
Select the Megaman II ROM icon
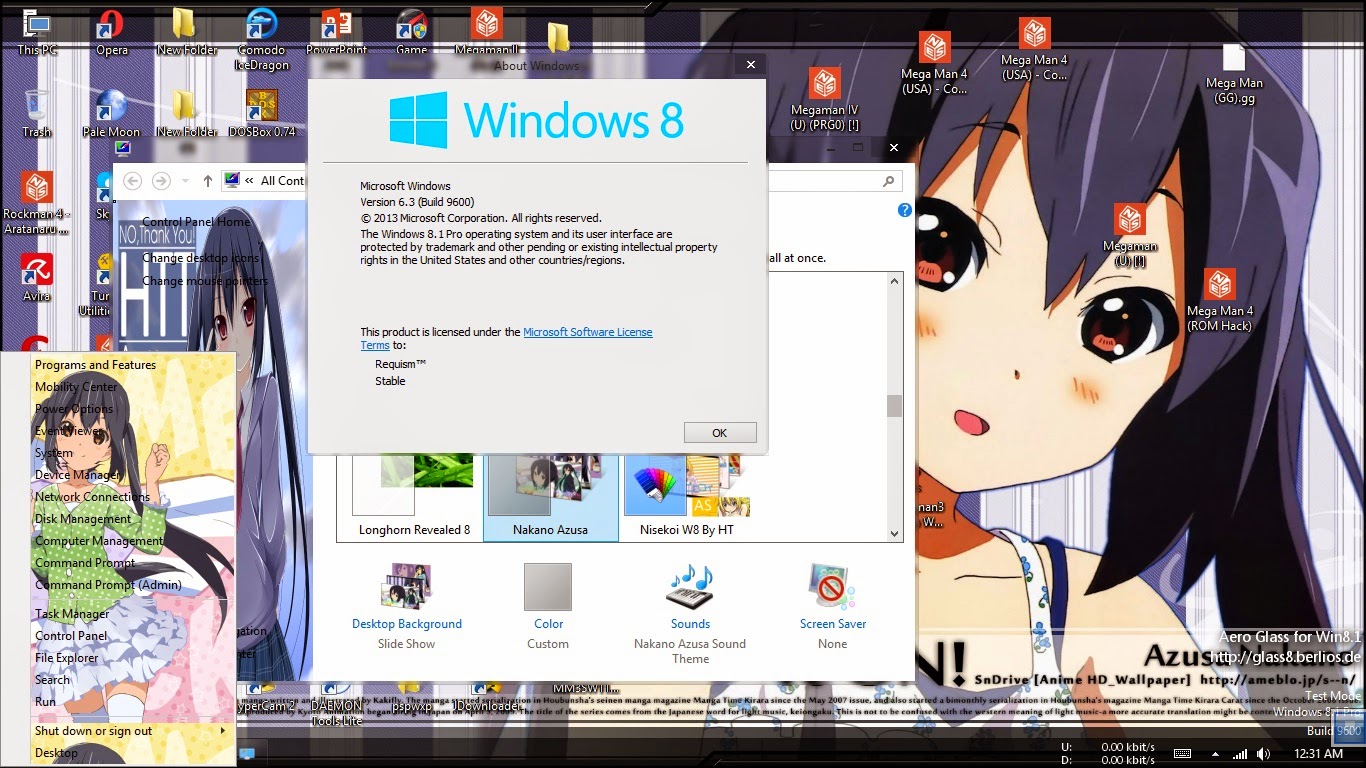click(x=486, y=33)
